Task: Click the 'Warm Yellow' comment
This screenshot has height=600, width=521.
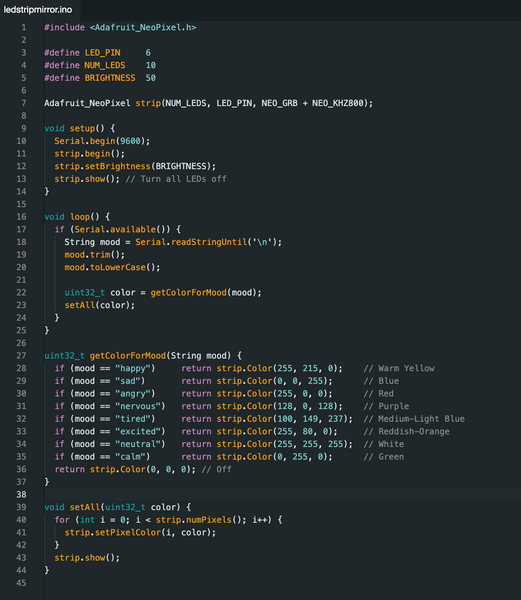Action: 399,368
